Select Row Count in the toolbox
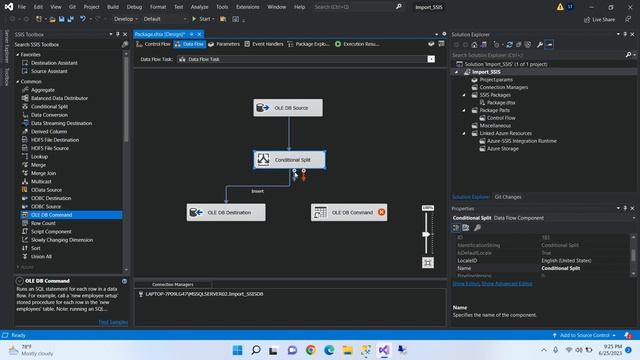The height and width of the screenshot is (360, 640). tap(43, 223)
